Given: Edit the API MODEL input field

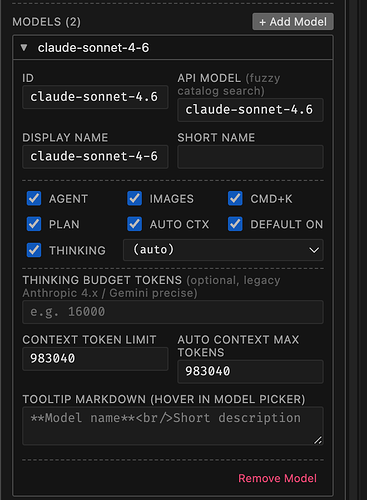Looking at the screenshot, I should coord(250,110).
